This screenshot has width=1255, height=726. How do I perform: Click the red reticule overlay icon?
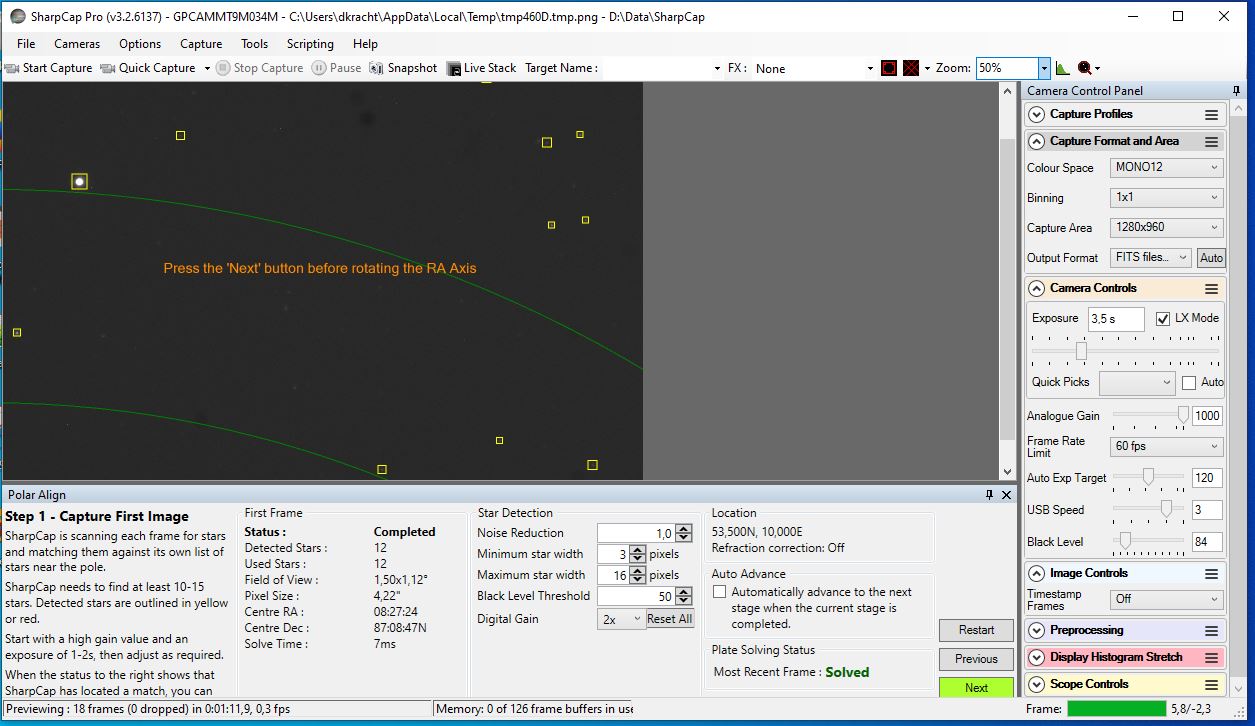click(x=888, y=68)
